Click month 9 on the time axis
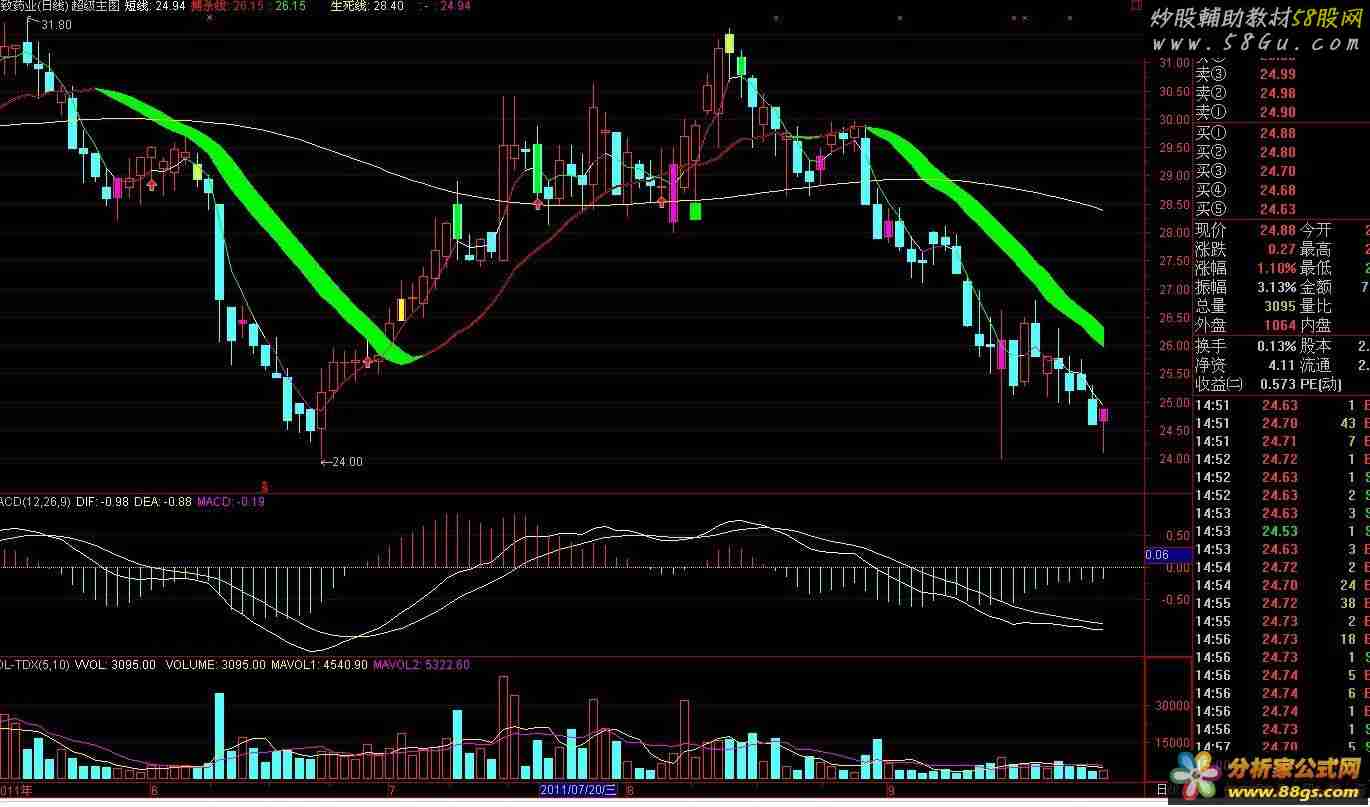1370x807 pixels. (891, 790)
